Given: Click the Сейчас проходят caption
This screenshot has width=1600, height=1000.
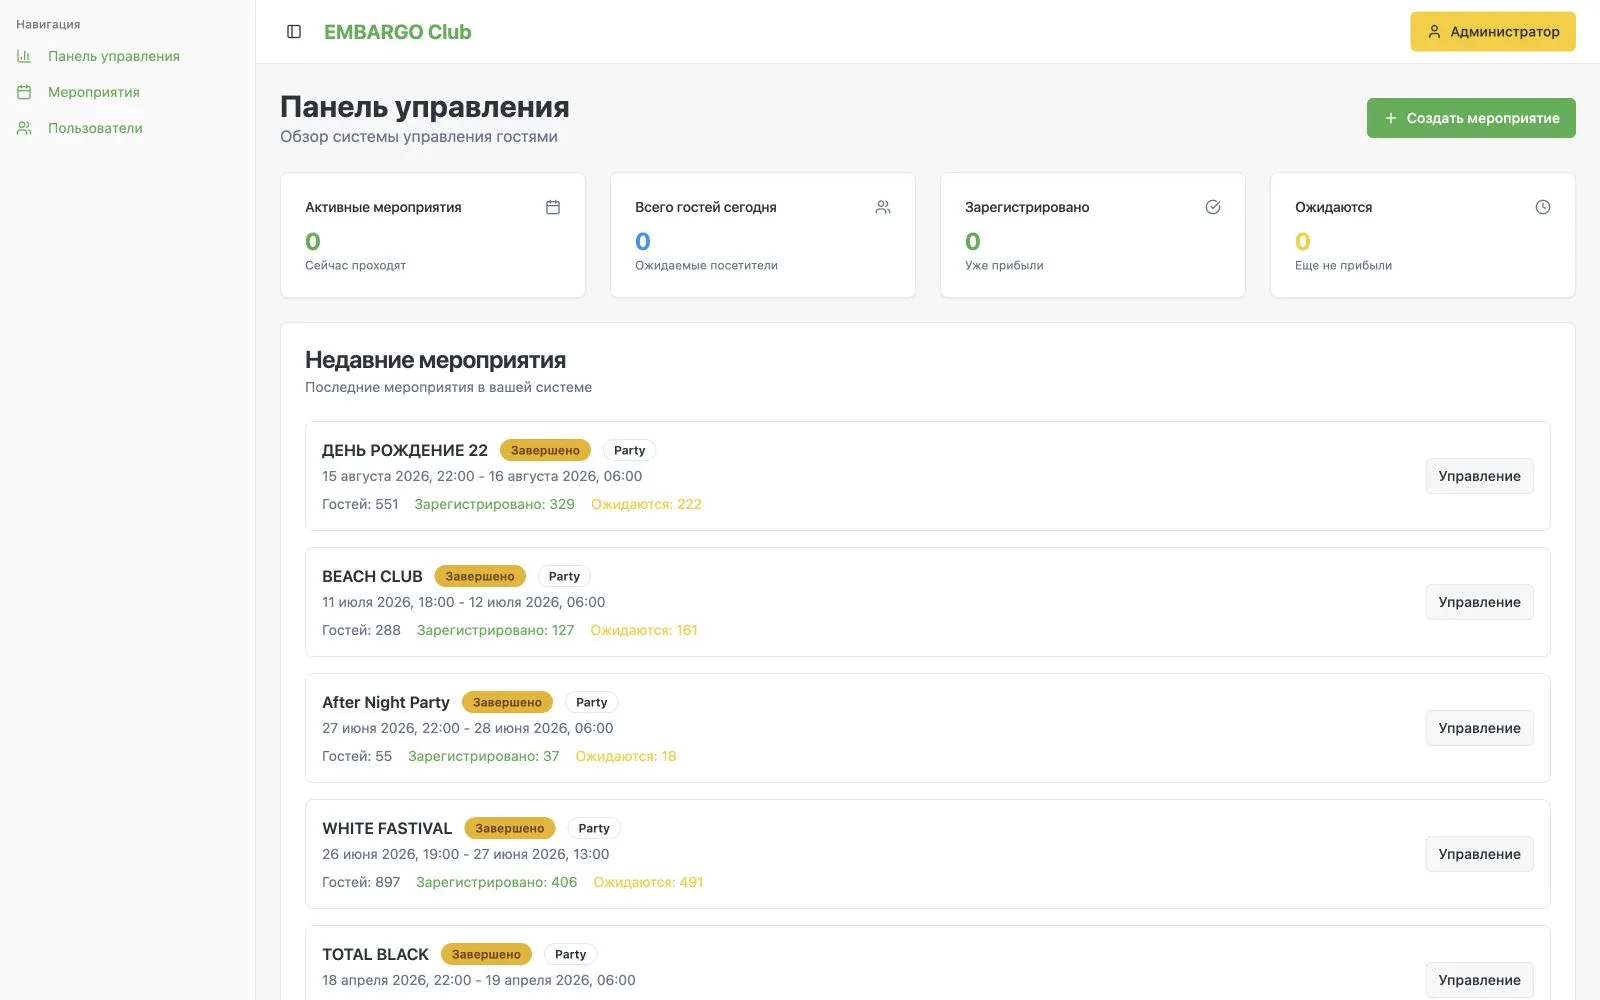Looking at the screenshot, I should coord(355,265).
